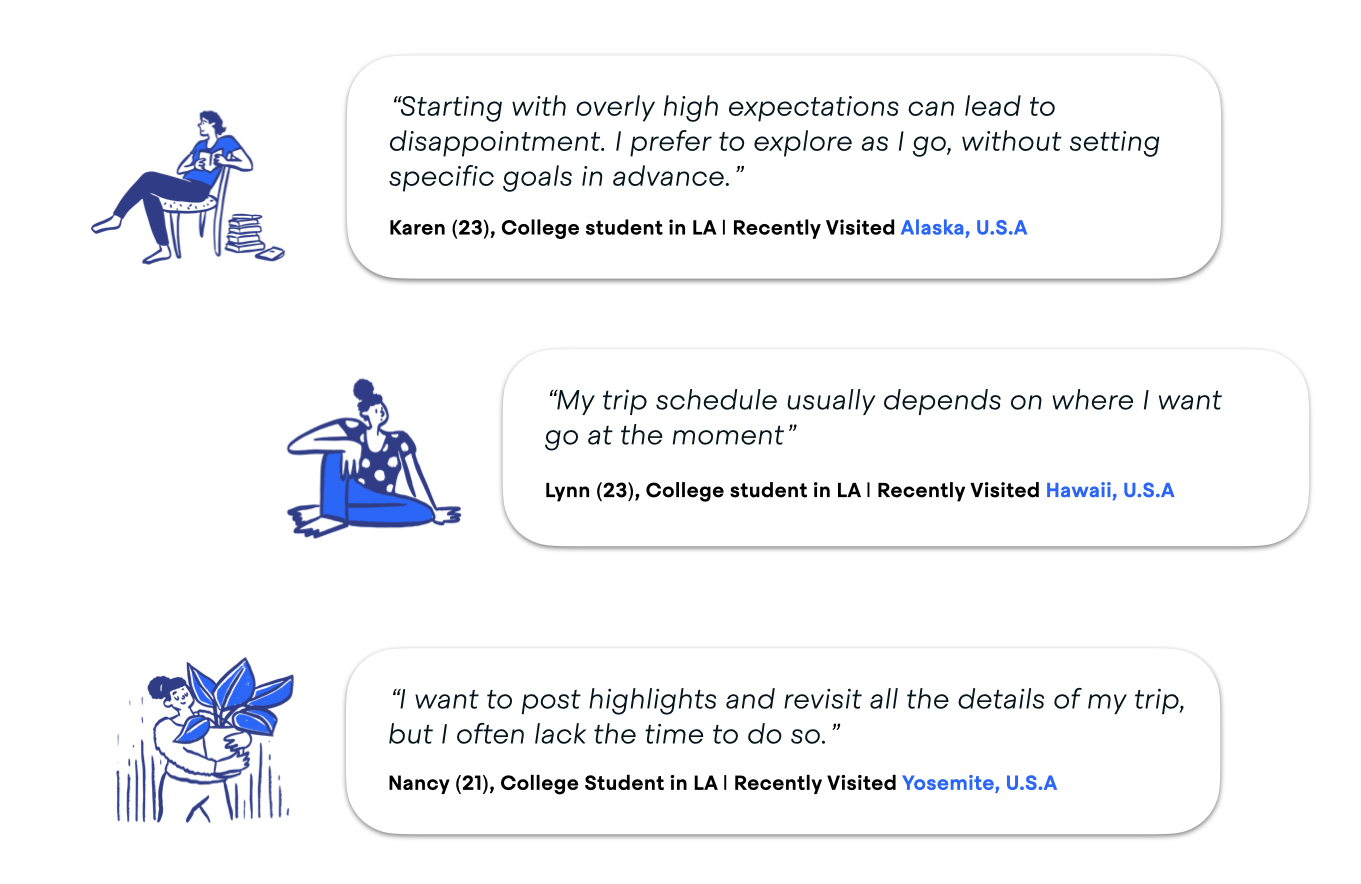This screenshot has width=1361, height=884.
Task: Click "College student in LA" in Karen's card
Action: pyautogui.click(x=609, y=228)
